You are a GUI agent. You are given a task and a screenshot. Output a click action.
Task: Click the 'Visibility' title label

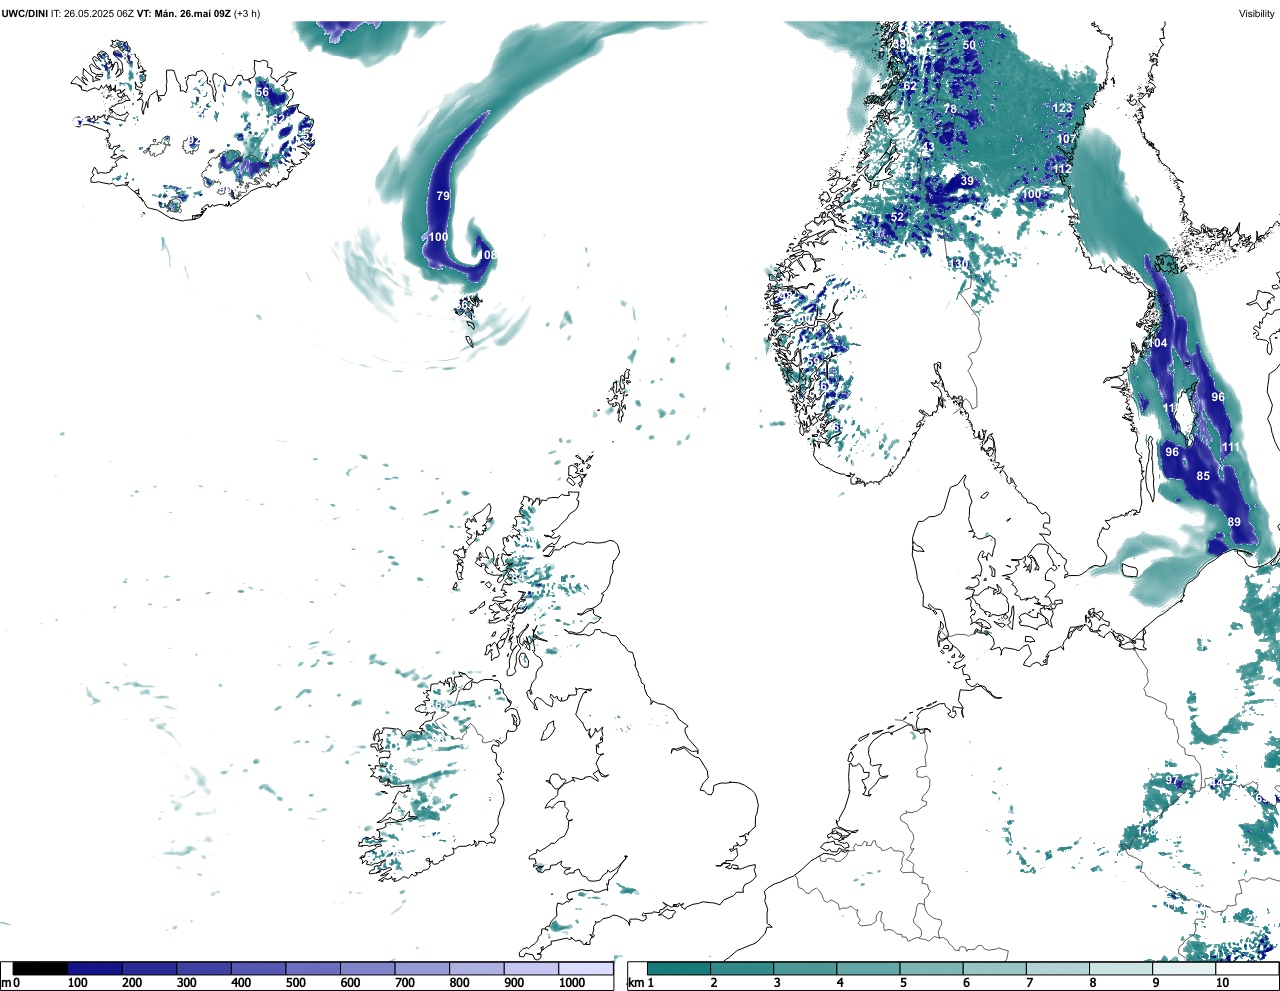pyautogui.click(x=1256, y=13)
